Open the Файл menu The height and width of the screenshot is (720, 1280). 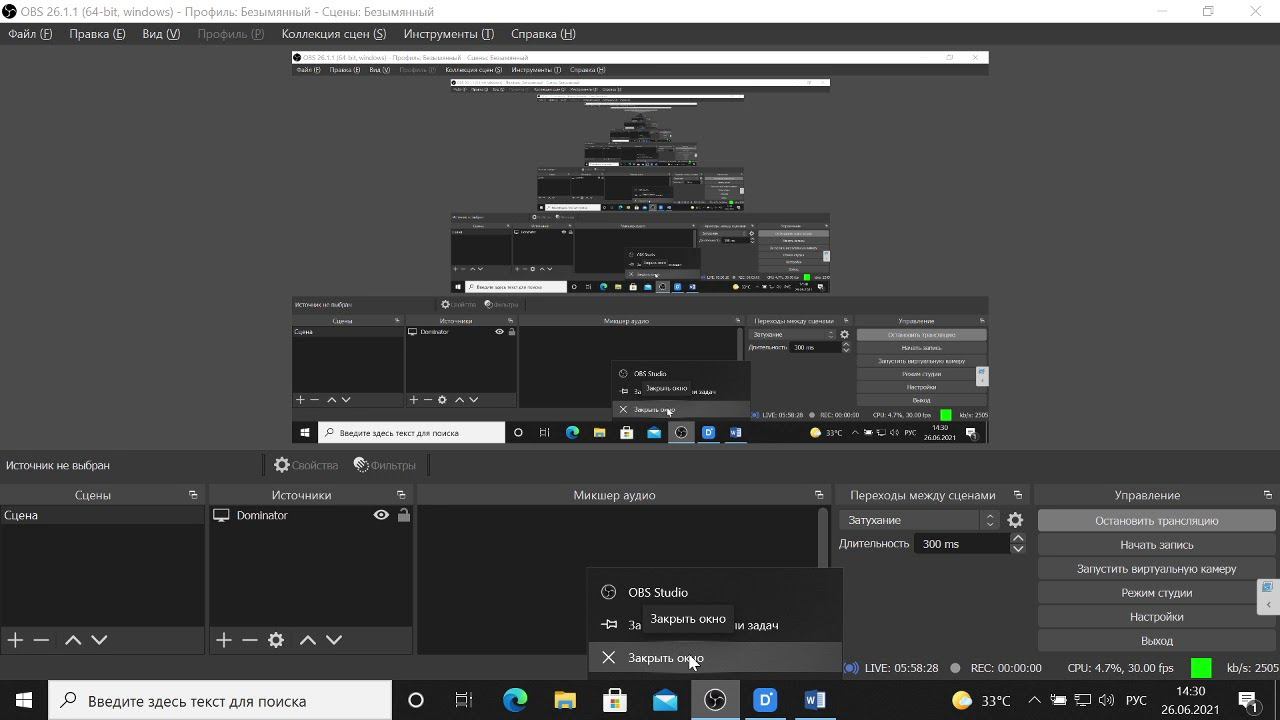(x=30, y=34)
